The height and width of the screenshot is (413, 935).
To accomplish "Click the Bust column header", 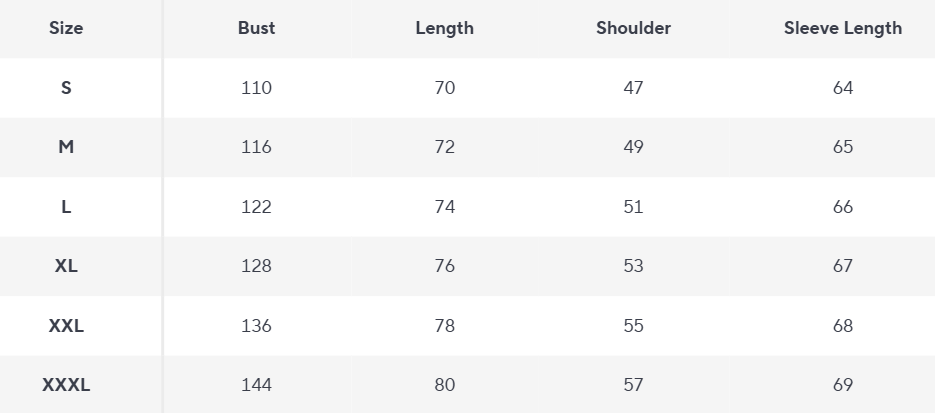I will pos(256,28).
